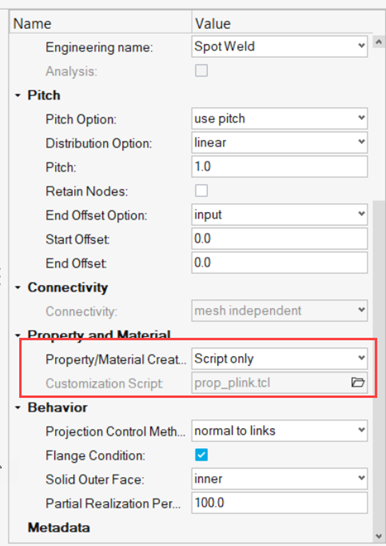The width and height of the screenshot is (386, 546).
Task: Collapse the Behavior section
Action: [x=18, y=407]
